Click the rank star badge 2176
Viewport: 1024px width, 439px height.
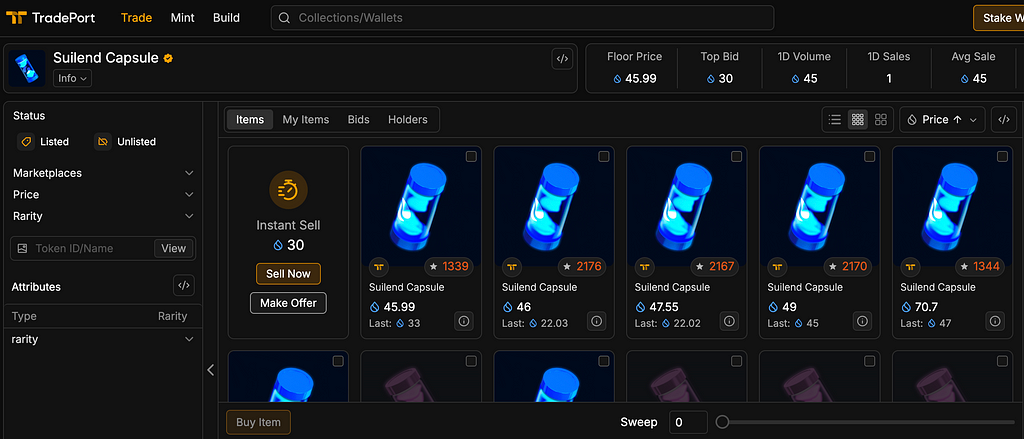[581, 267]
